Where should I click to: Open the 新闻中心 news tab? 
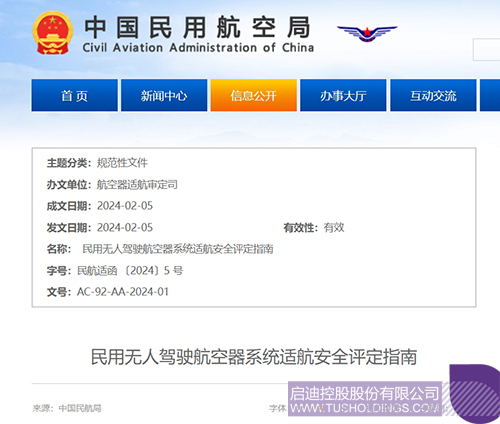[x=164, y=95]
